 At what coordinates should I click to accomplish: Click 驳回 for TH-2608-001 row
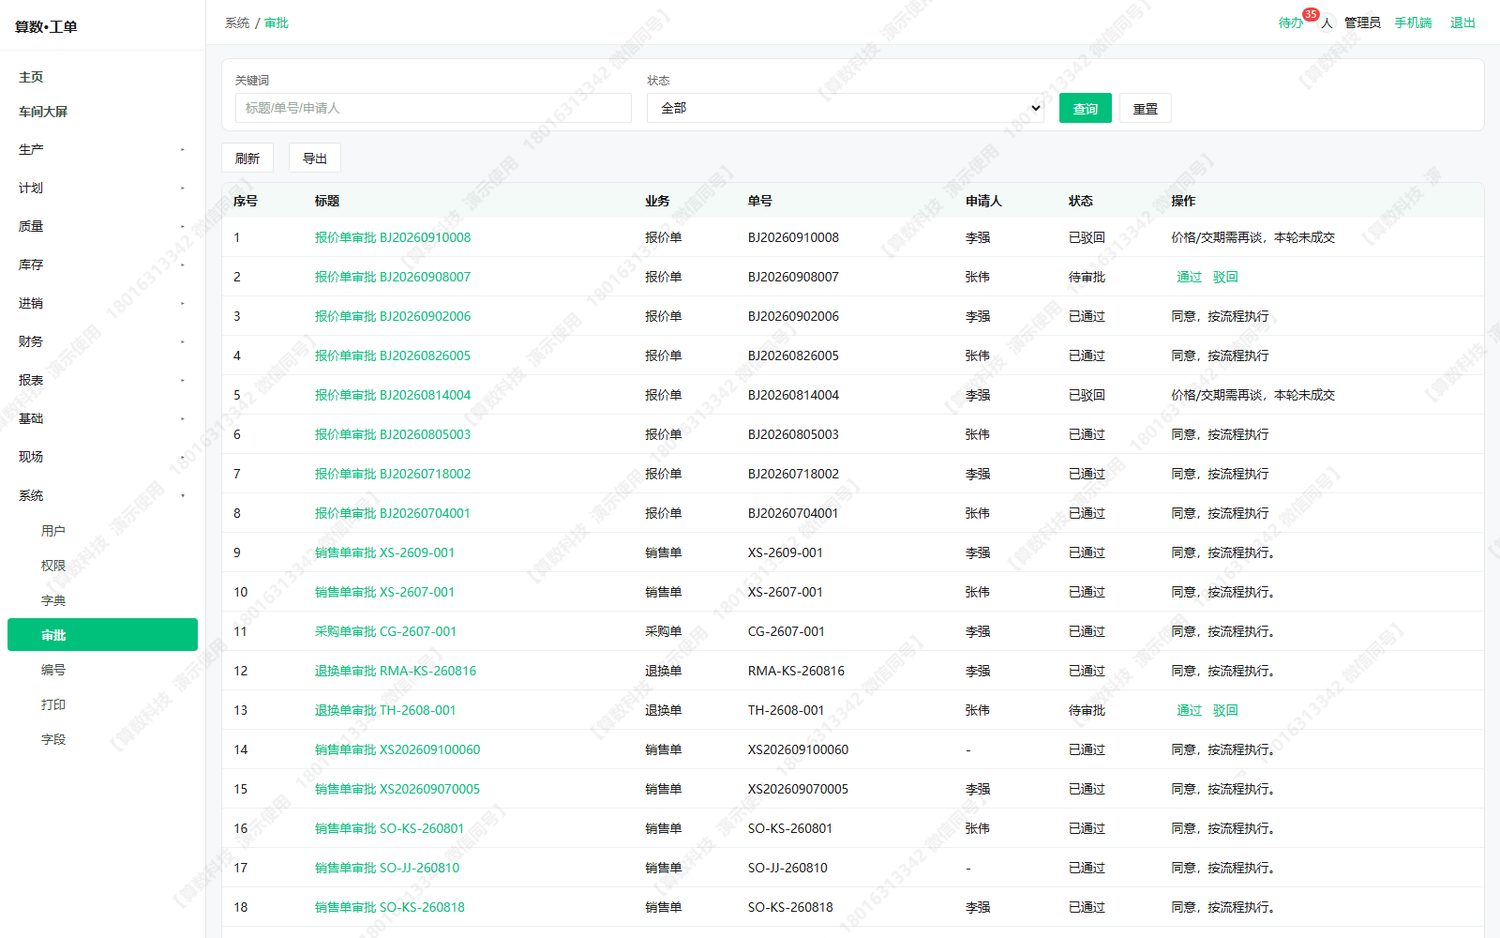point(1225,711)
